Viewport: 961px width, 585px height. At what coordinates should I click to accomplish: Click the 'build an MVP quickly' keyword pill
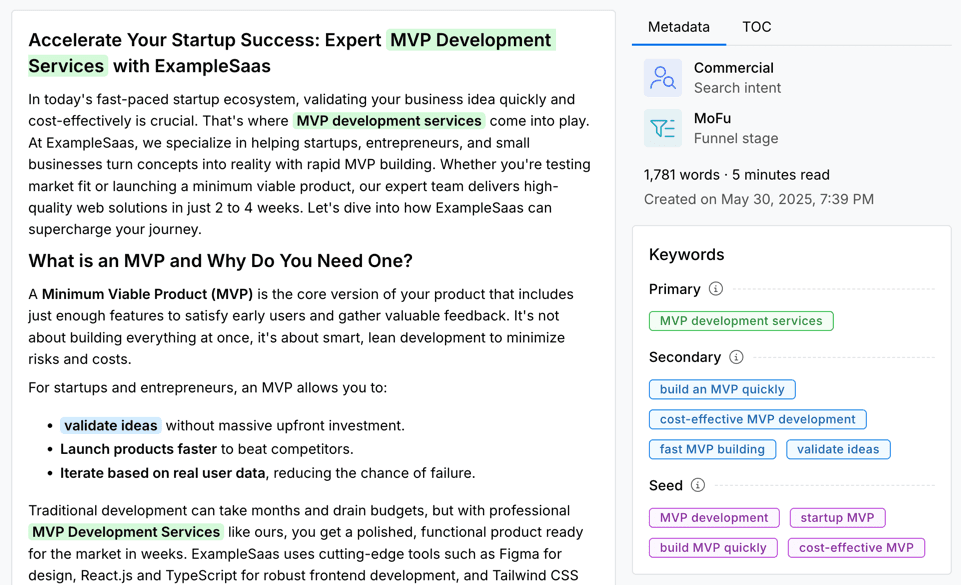[722, 389]
